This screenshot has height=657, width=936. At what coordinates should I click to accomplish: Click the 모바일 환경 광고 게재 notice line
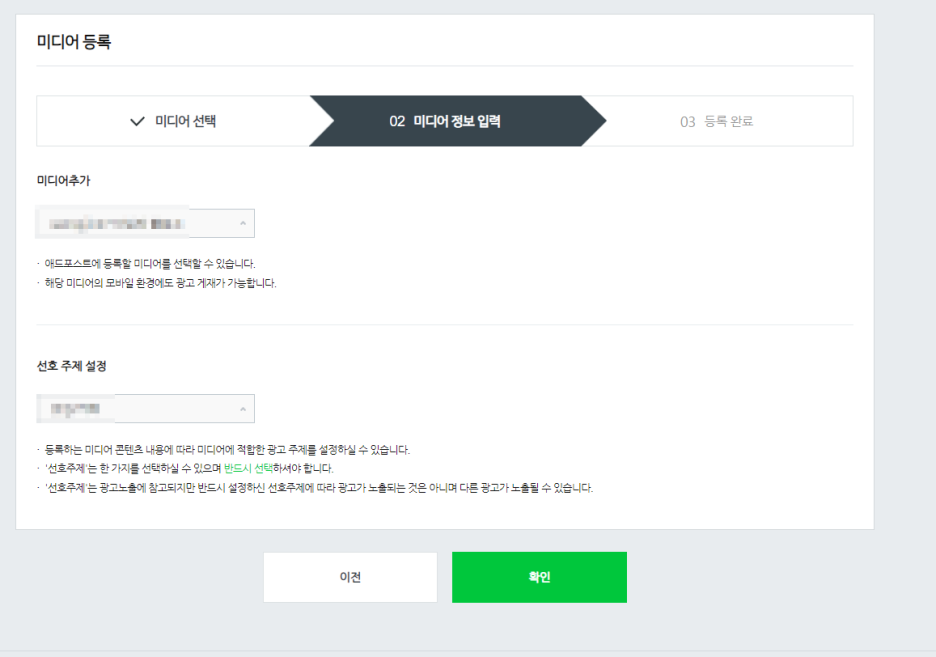click(161, 283)
